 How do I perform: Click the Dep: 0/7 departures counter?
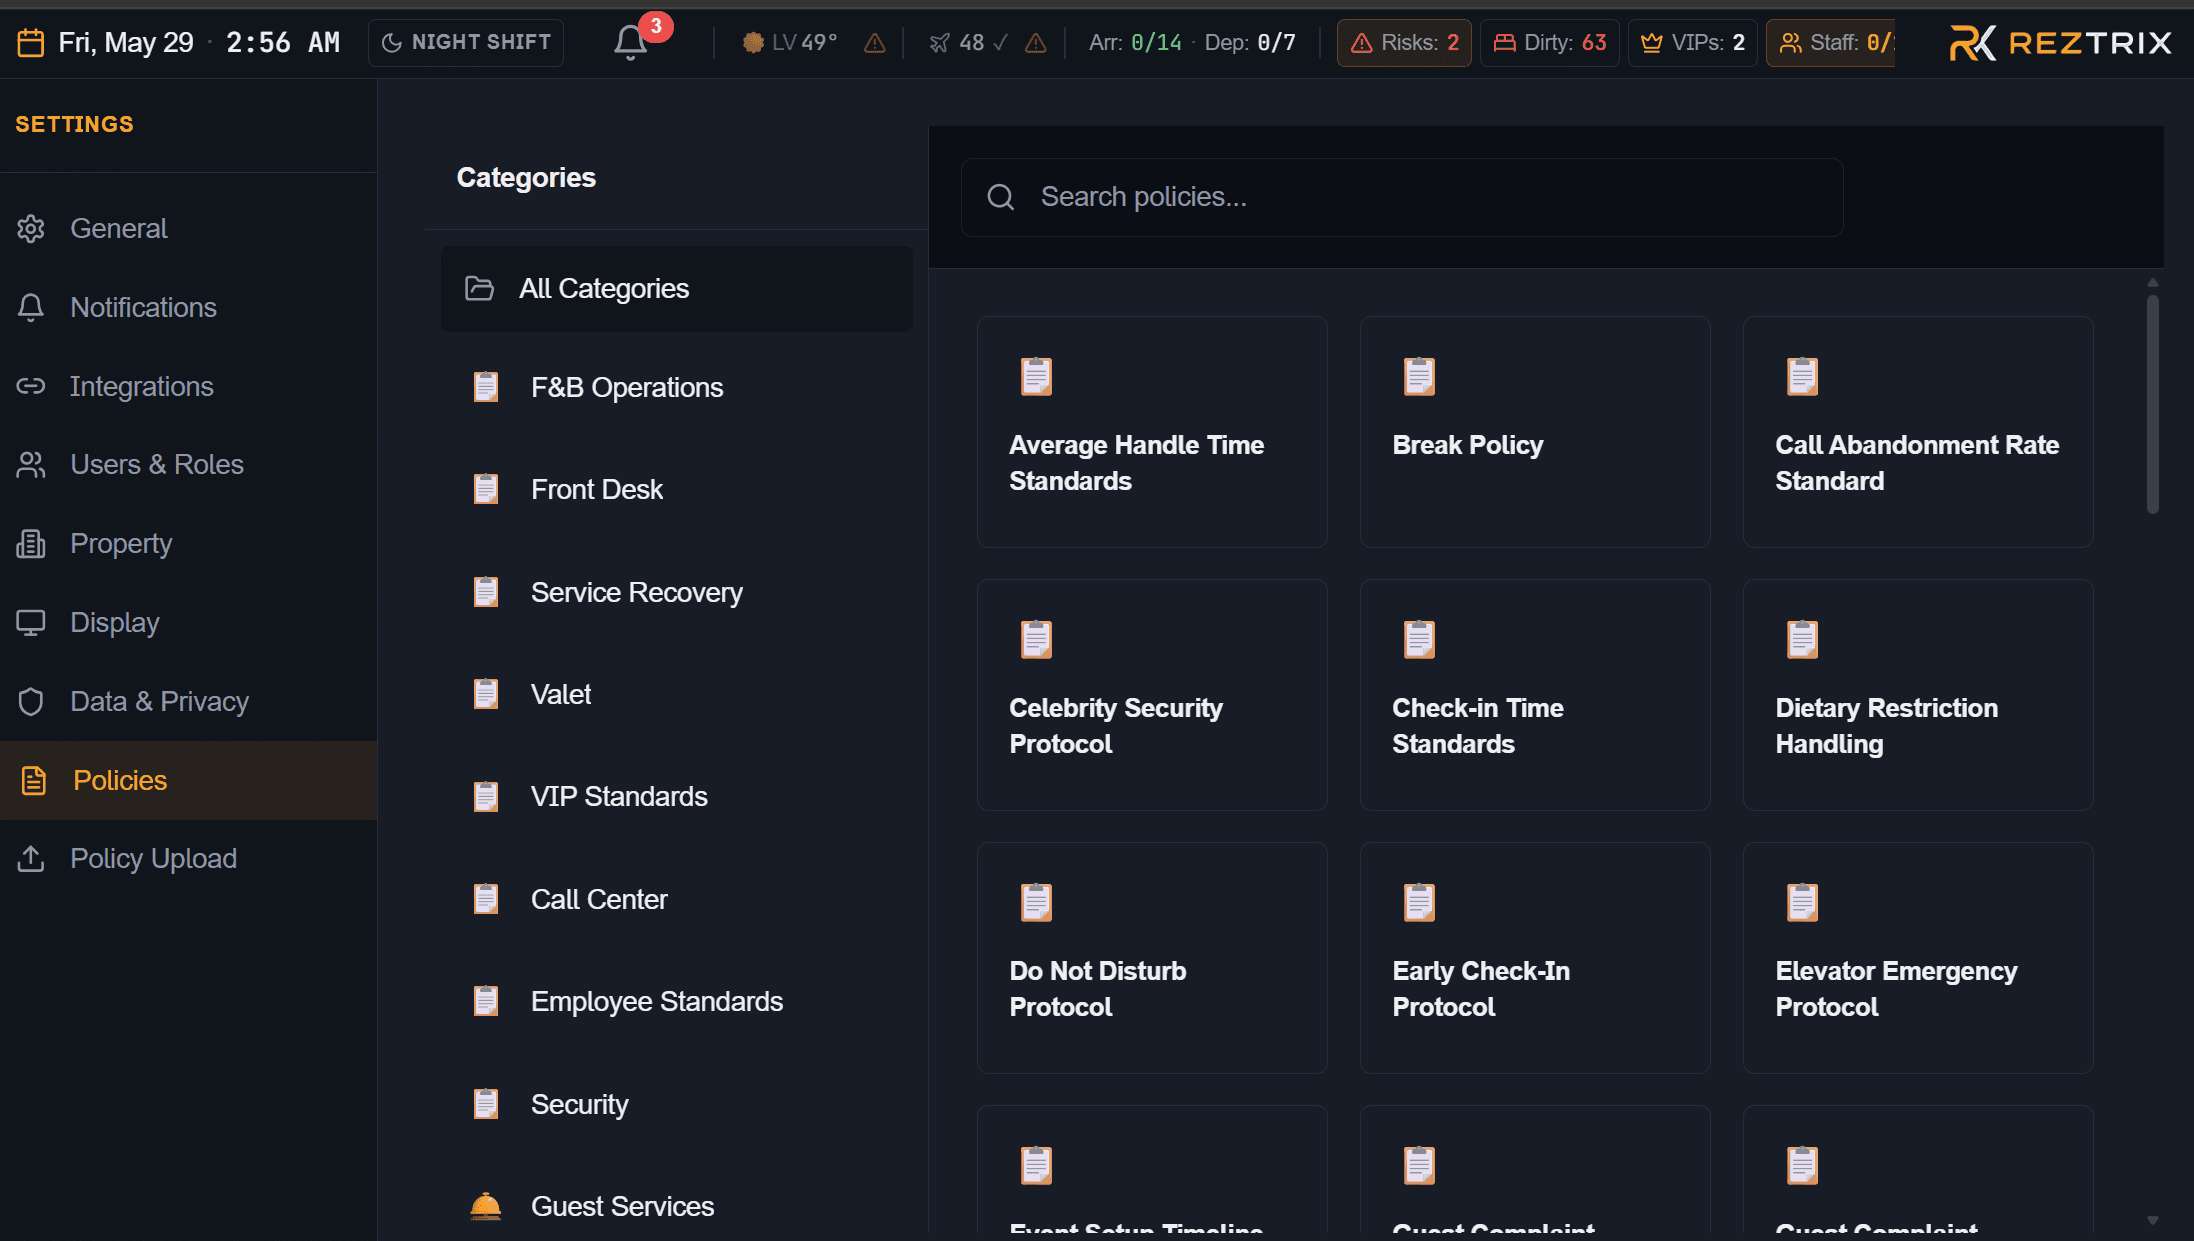pos(1250,43)
